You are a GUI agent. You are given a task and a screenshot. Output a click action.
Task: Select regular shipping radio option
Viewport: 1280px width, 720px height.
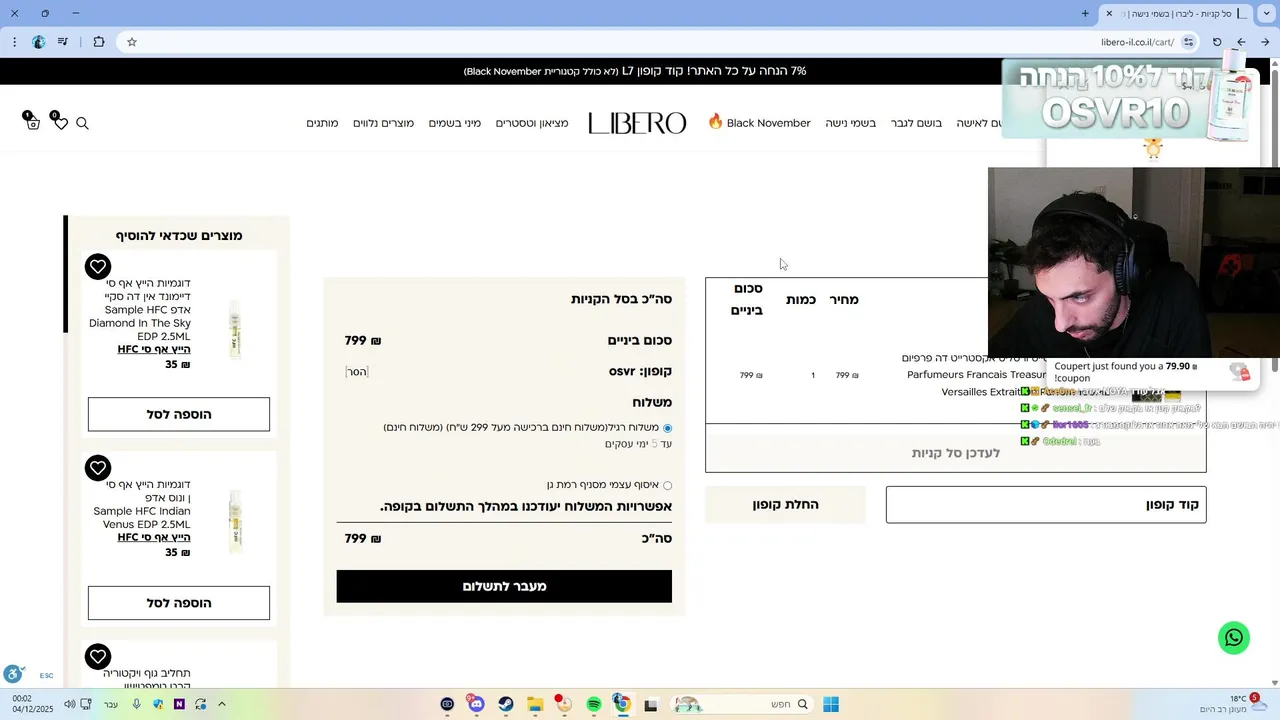[x=668, y=428]
